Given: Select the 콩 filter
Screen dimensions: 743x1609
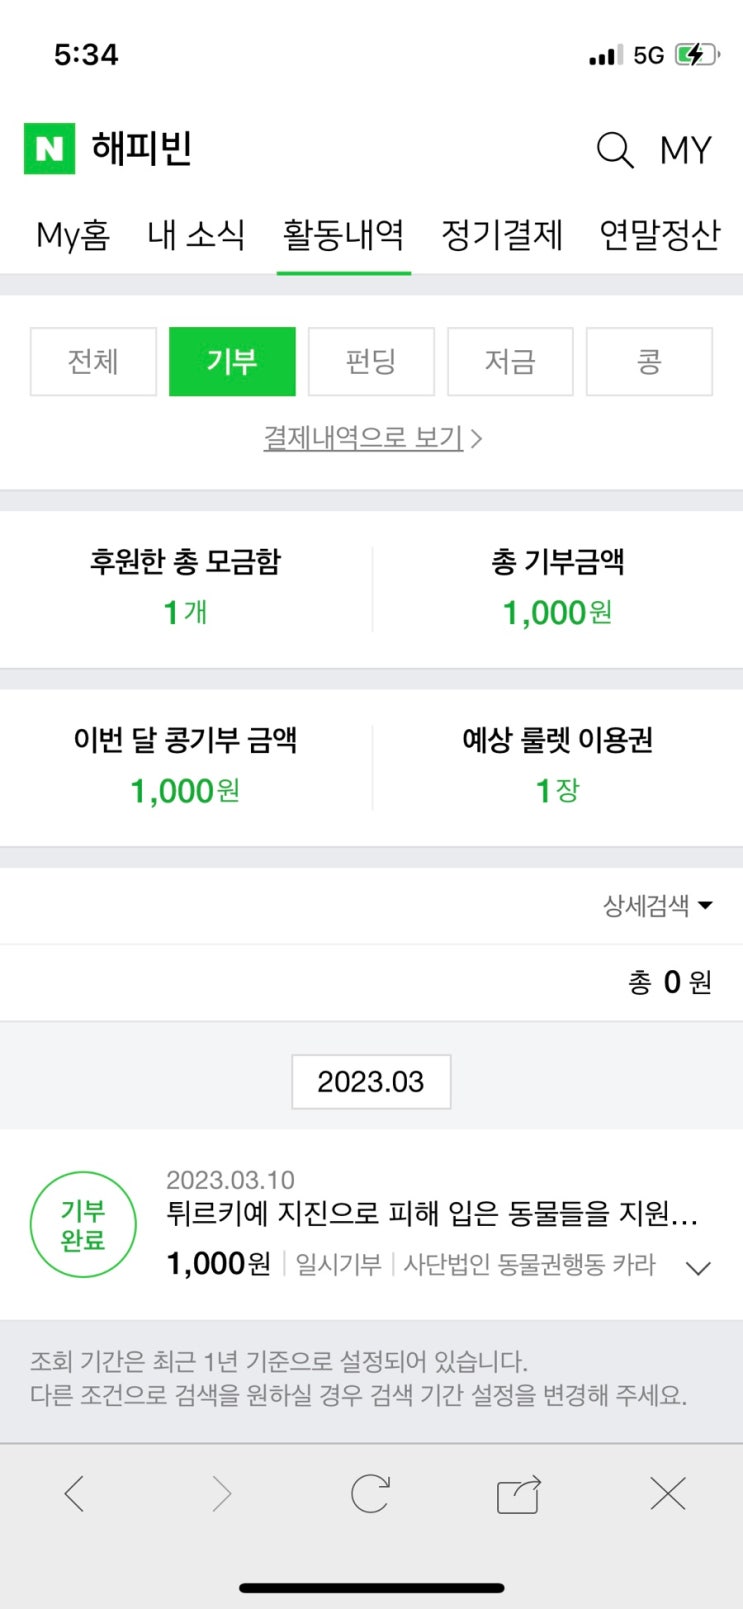Looking at the screenshot, I should tap(649, 361).
